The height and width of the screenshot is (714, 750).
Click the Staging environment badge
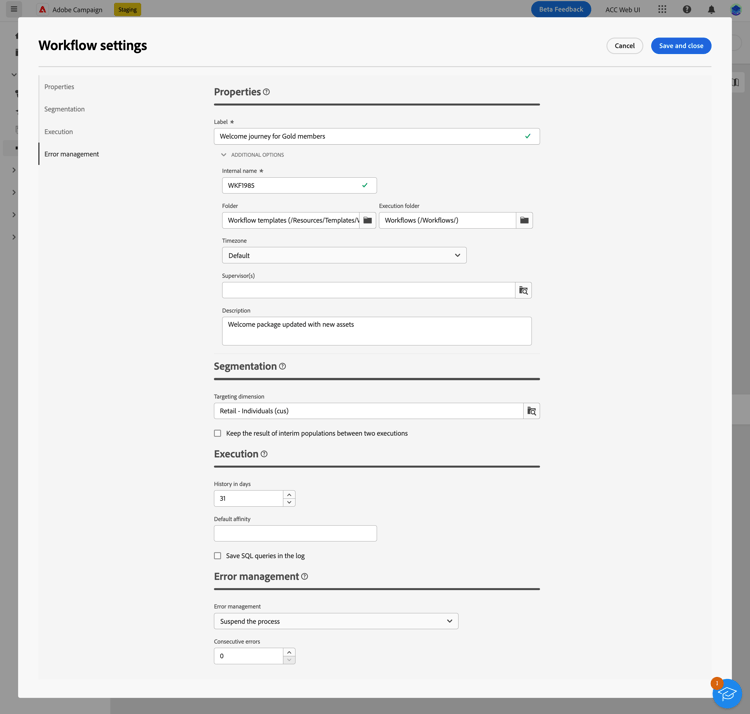coord(127,10)
